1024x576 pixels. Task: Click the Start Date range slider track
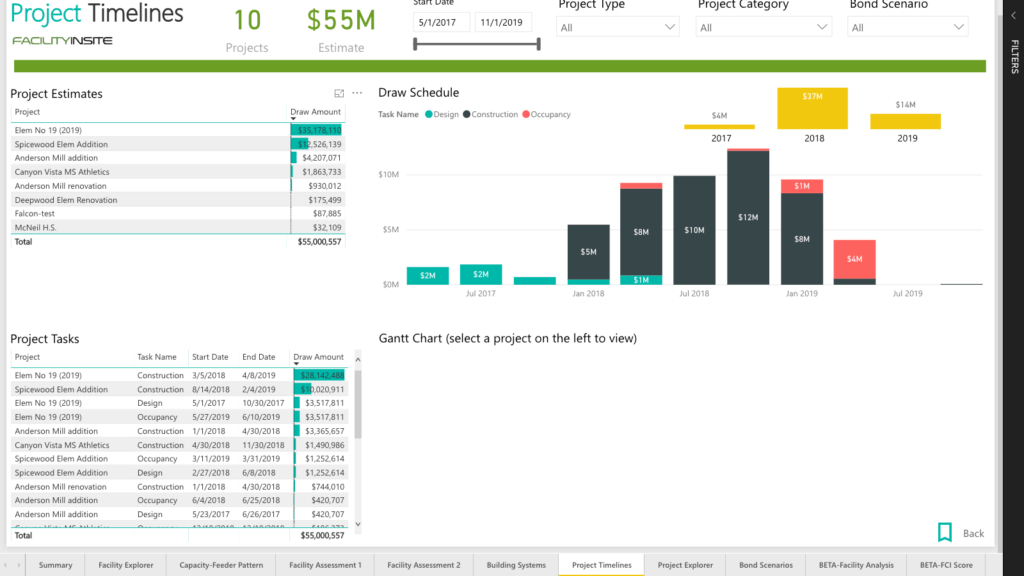[476, 44]
